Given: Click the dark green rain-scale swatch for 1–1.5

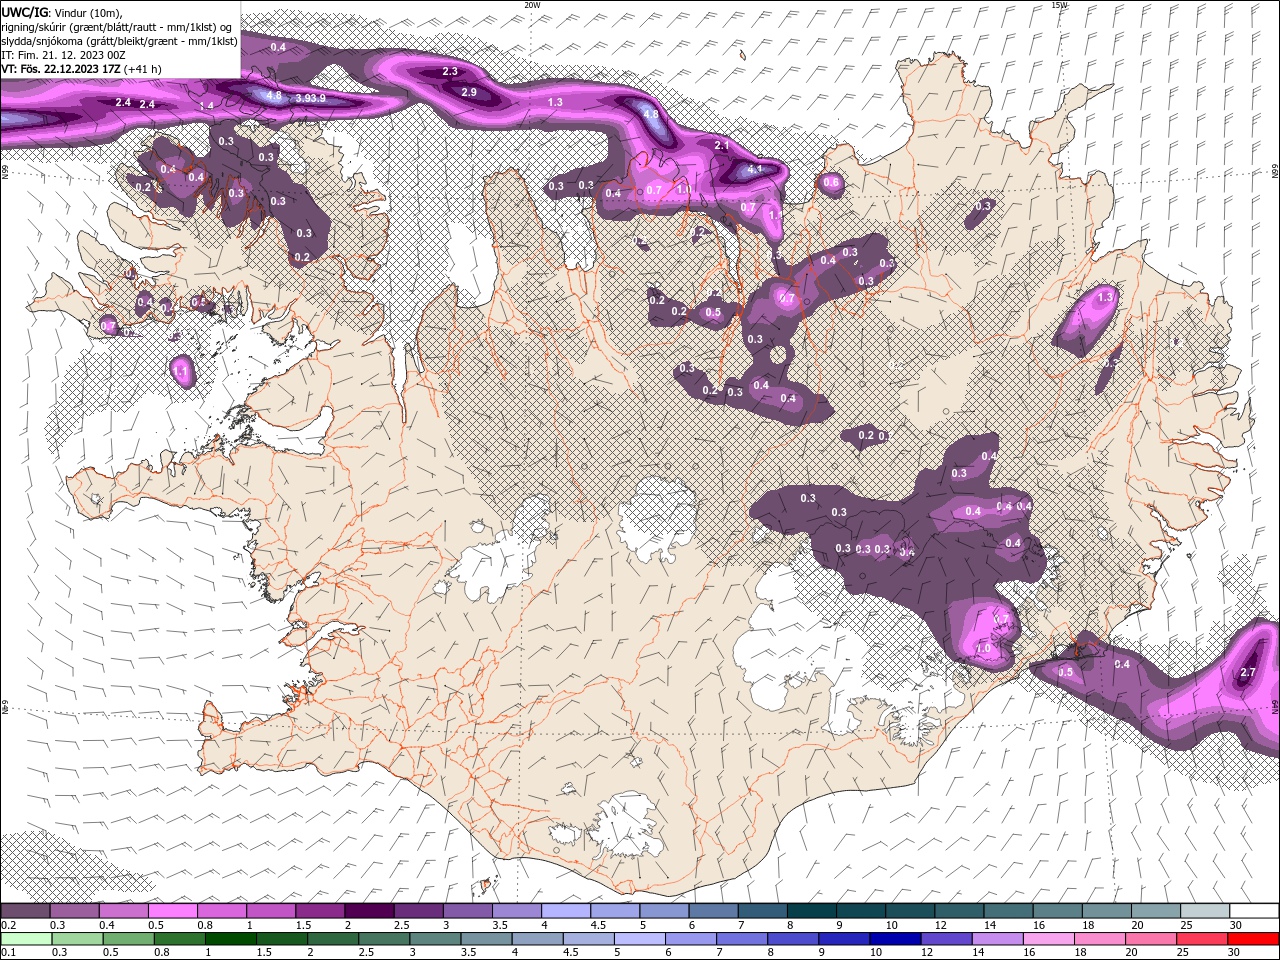Looking at the screenshot, I should (232, 938).
